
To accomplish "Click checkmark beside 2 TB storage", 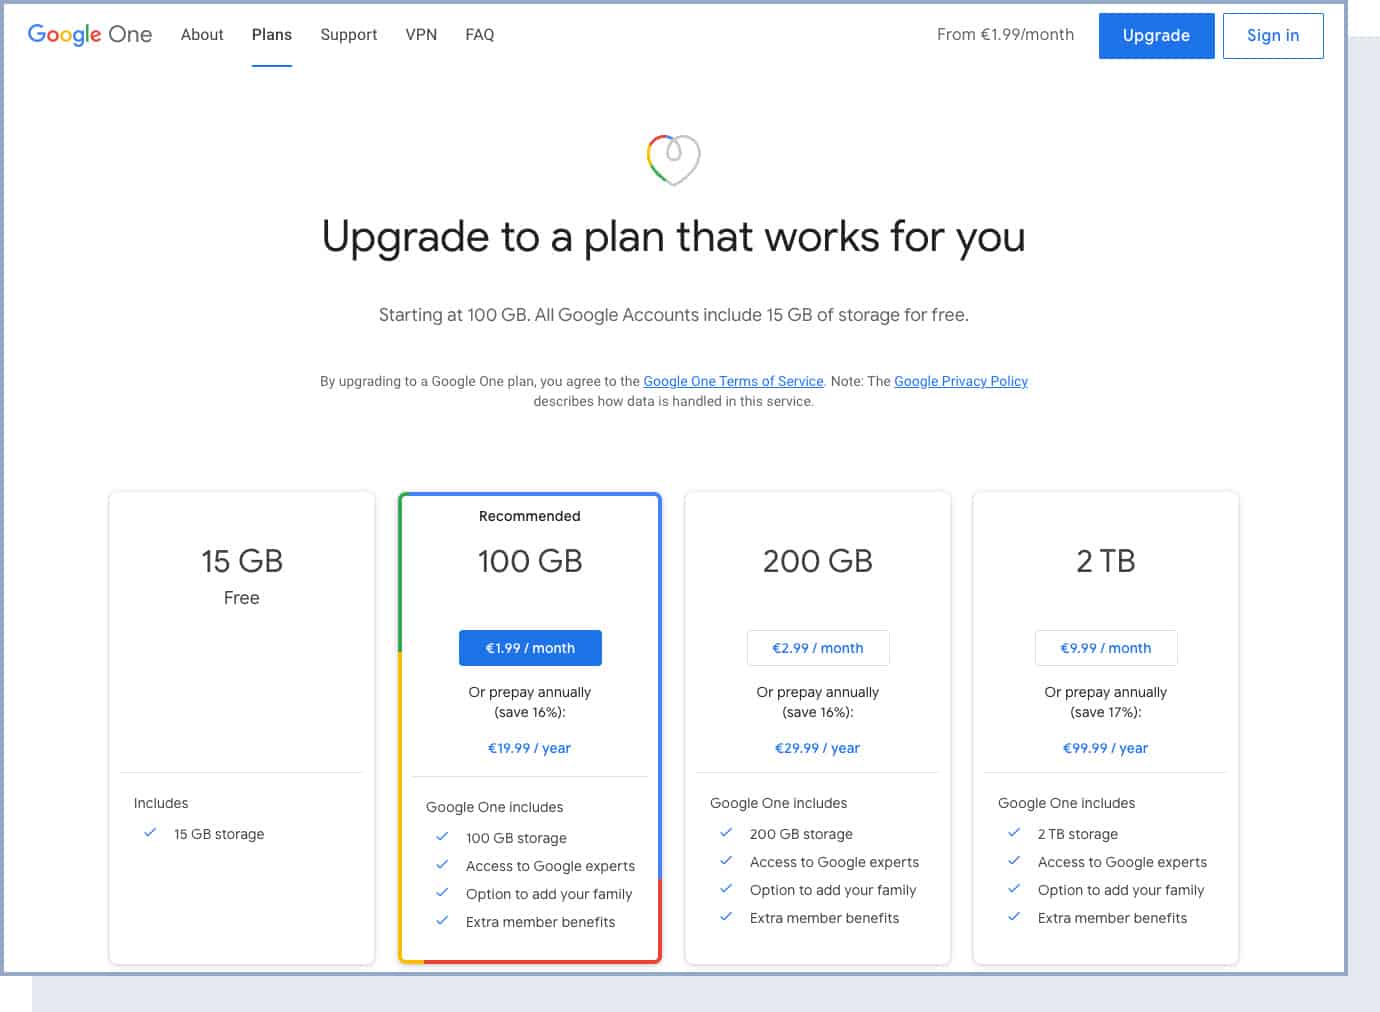I will pyautogui.click(x=1014, y=832).
